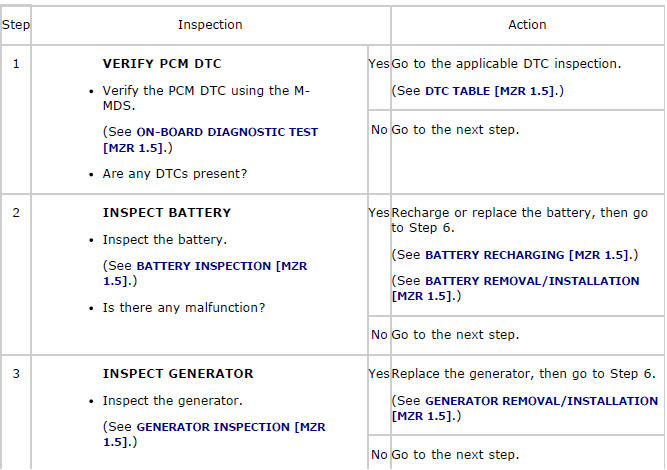Screen dimensions: 667x470
Task: Click the INSPECT GENERATOR heading
Action: tap(178, 373)
